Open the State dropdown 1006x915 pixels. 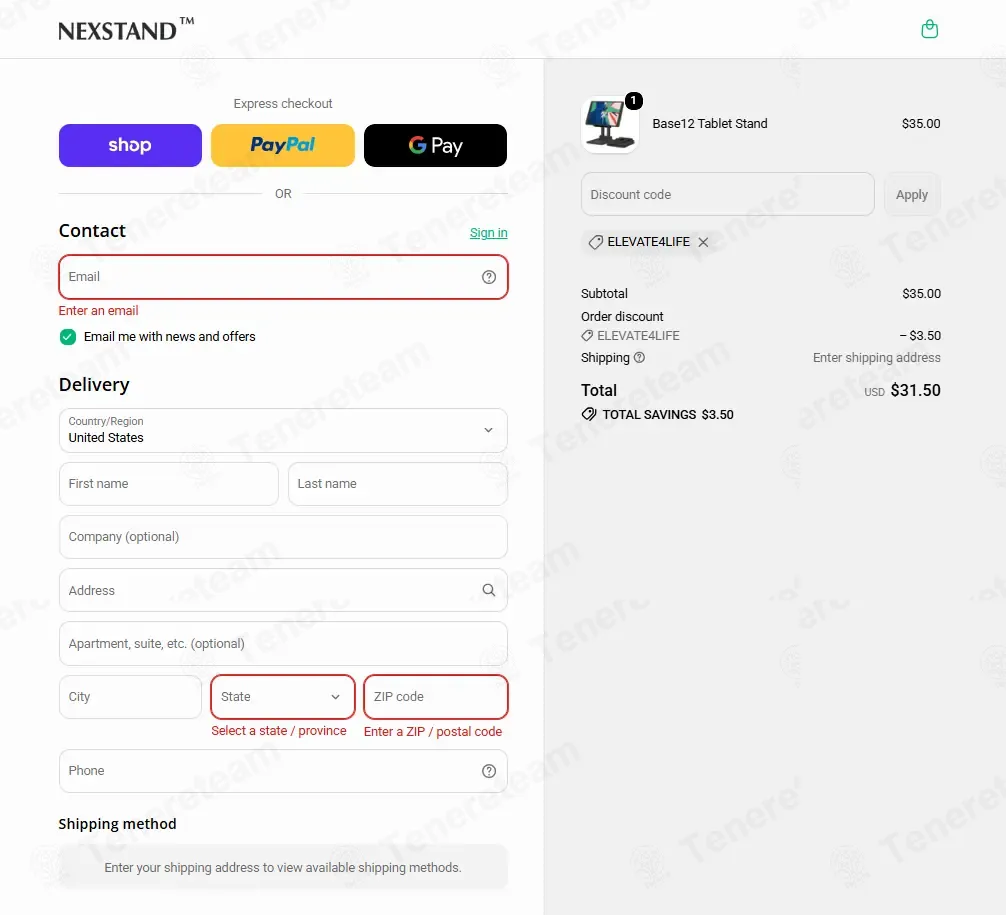(x=283, y=697)
